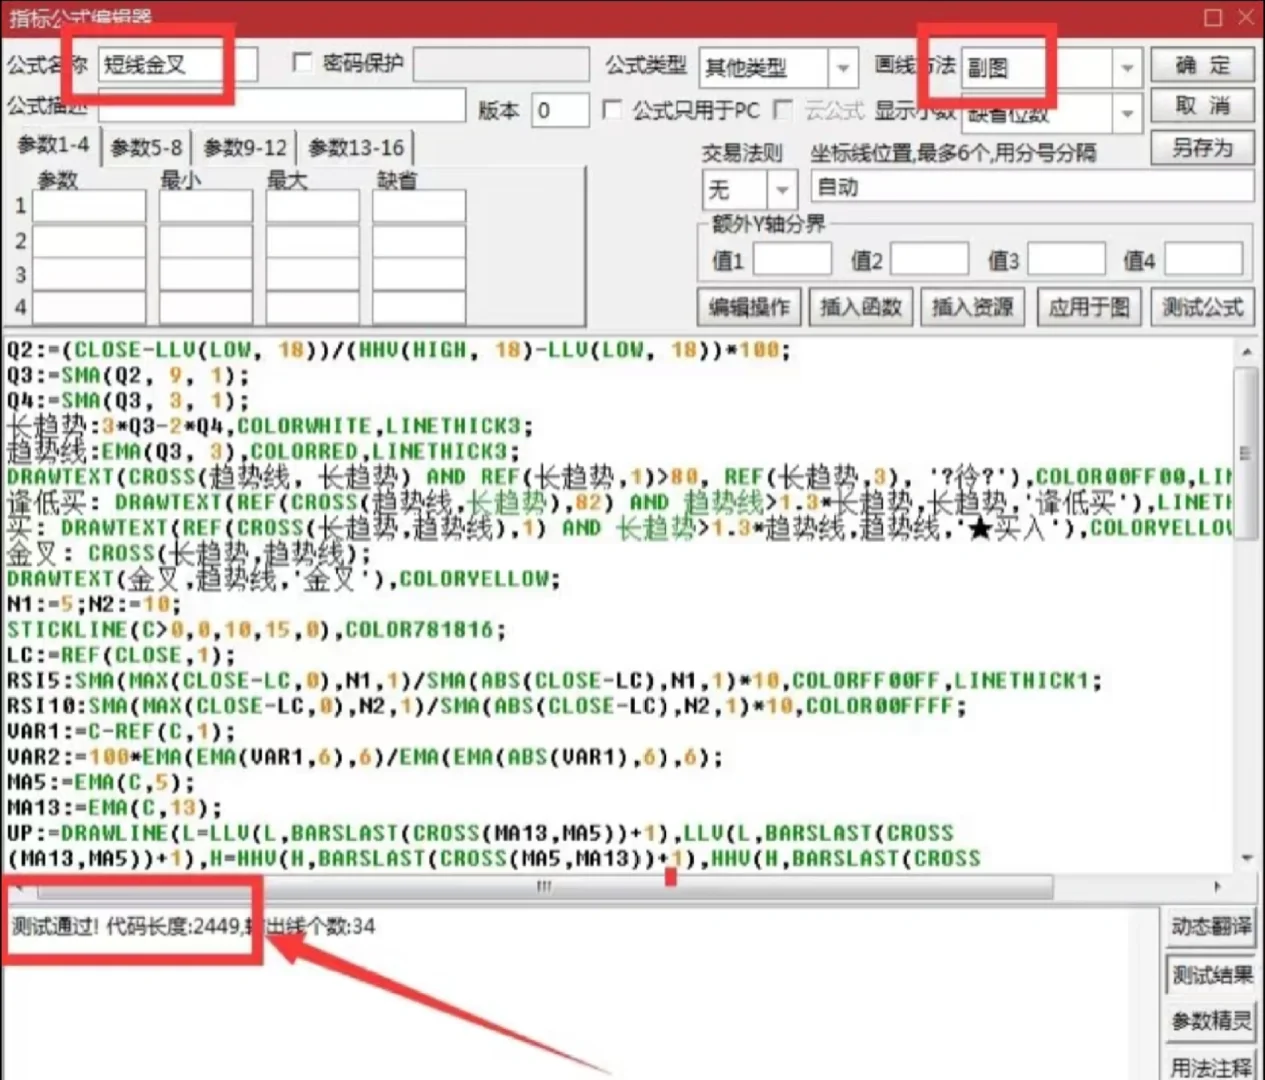Click the 值1 input field
Image resolution: width=1265 pixels, height=1080 pixels.
pos(791,258)
